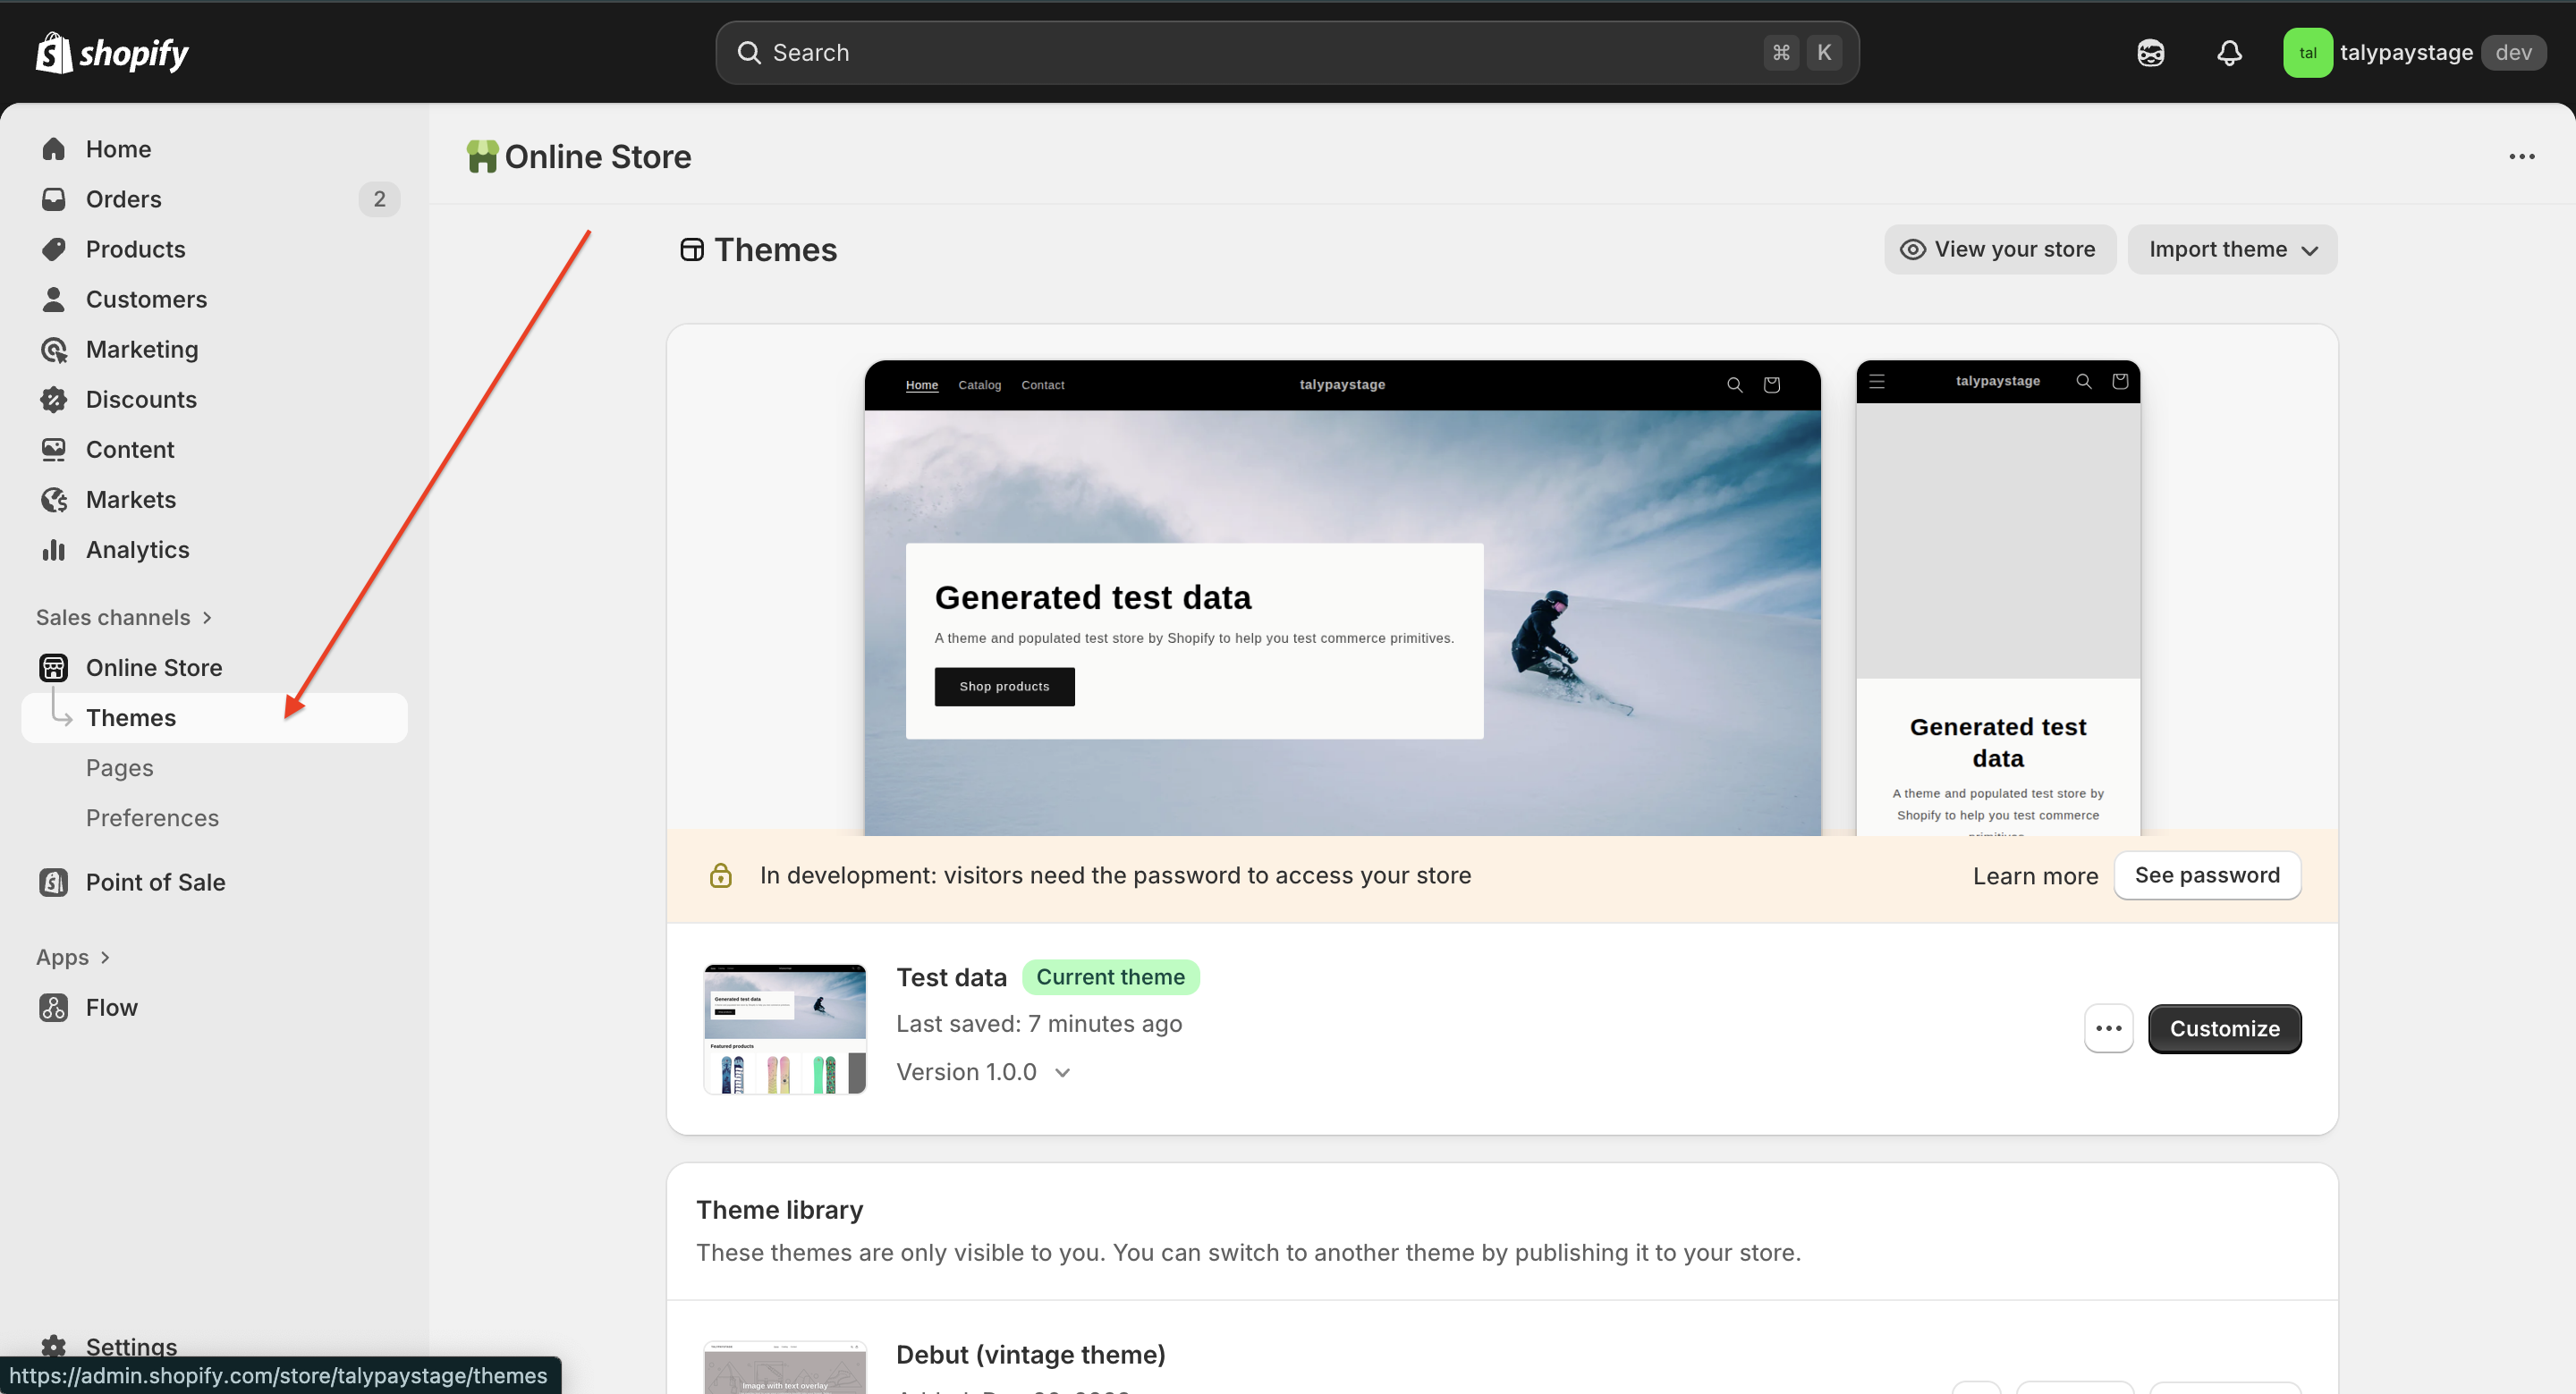Open Analytics bar chart icon
Image resolution: width=2576 pixels, height=1394 pixels.
point(54,549)
